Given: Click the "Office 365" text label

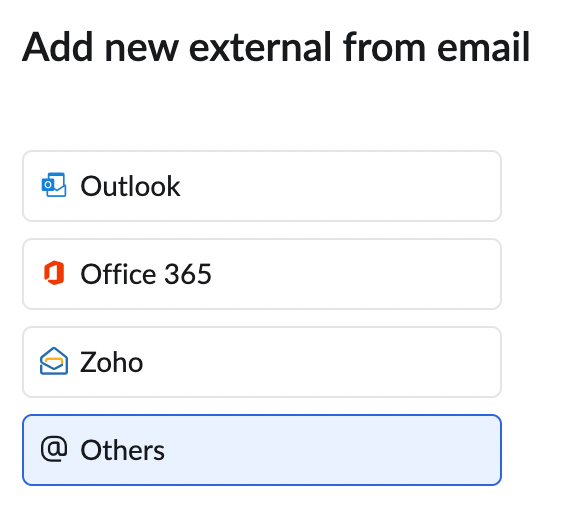Looking at the screenshot, I should point(146,274).
